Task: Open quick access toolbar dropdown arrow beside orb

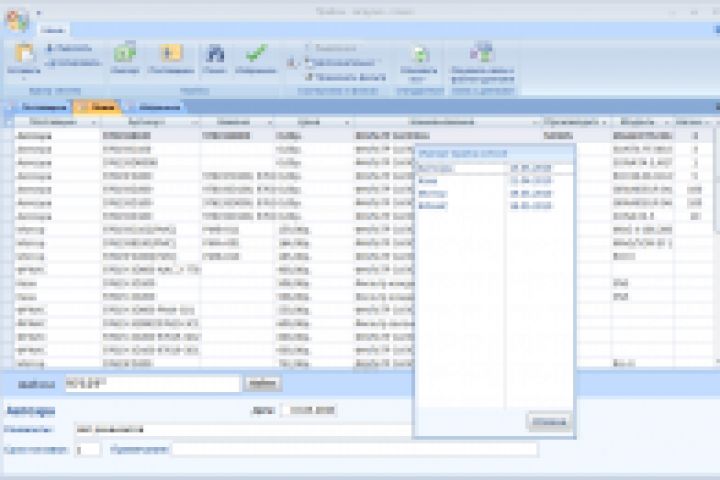Action: [39, 13]
